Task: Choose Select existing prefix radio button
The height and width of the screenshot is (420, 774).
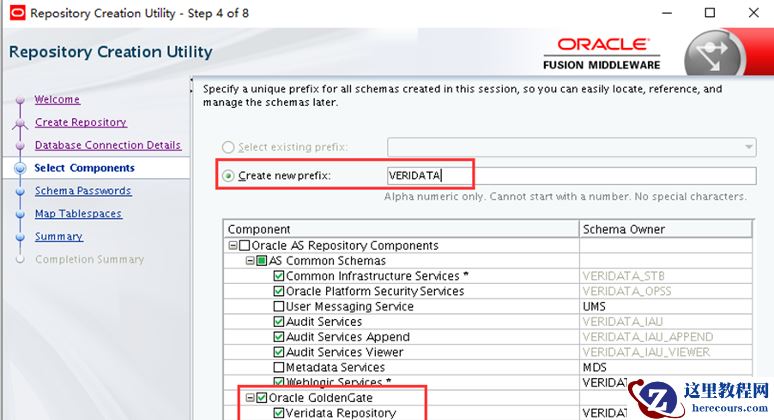Action: pyautogui.click(x=228, y=147)
